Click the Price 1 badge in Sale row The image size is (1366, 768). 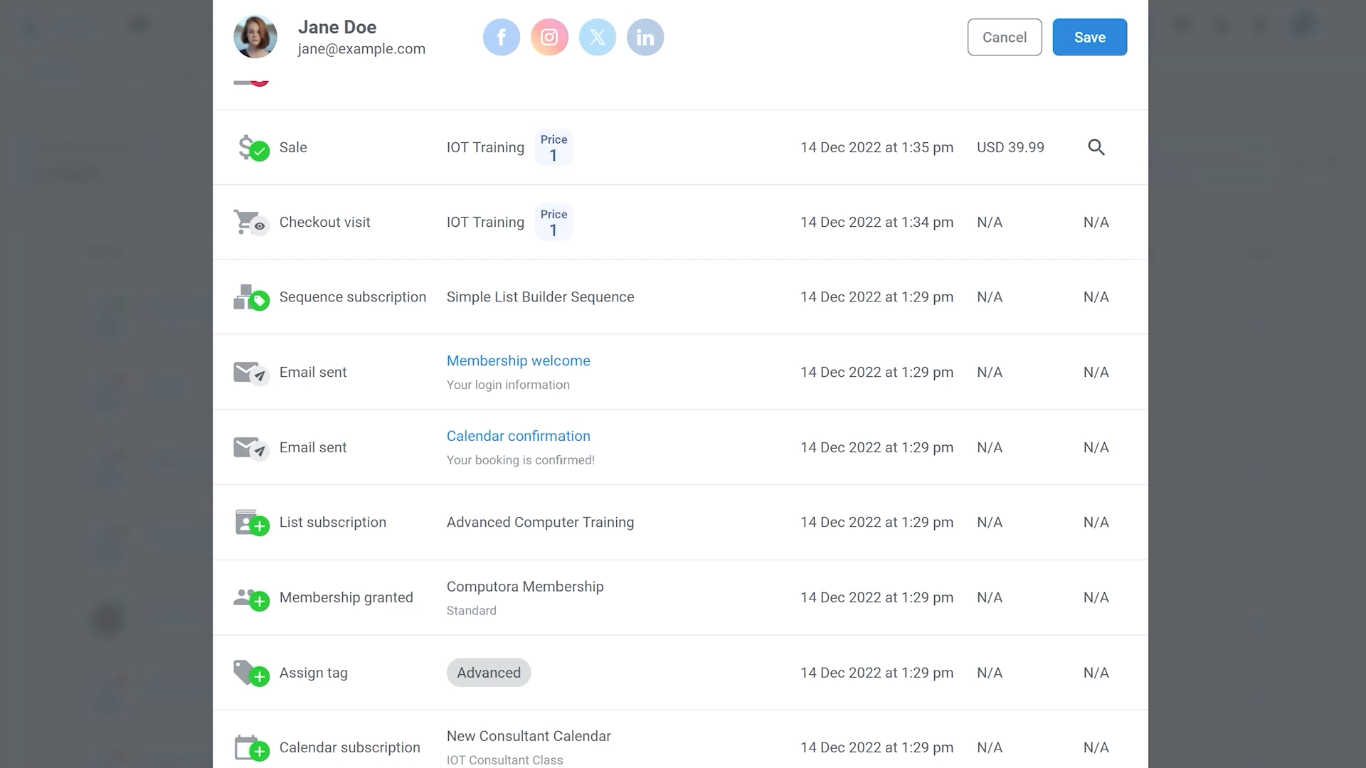tap(553, 147)
